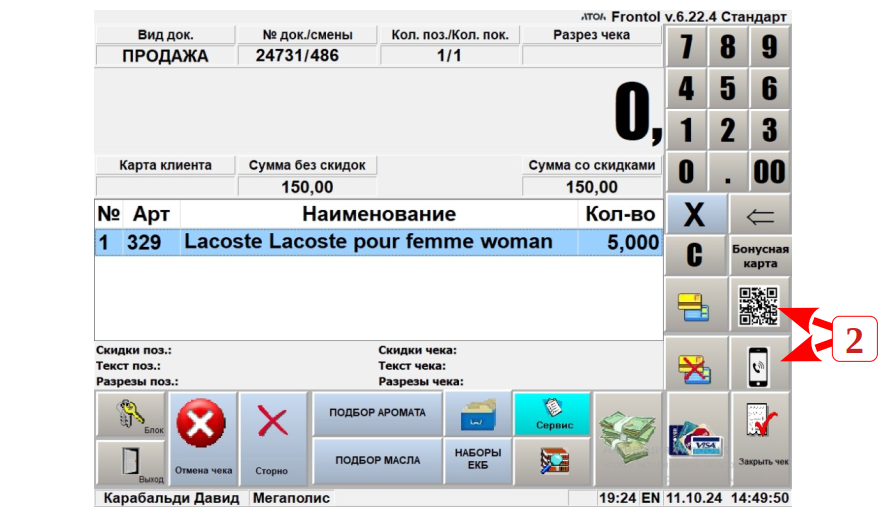Tap the keypad digit 2

728,130
